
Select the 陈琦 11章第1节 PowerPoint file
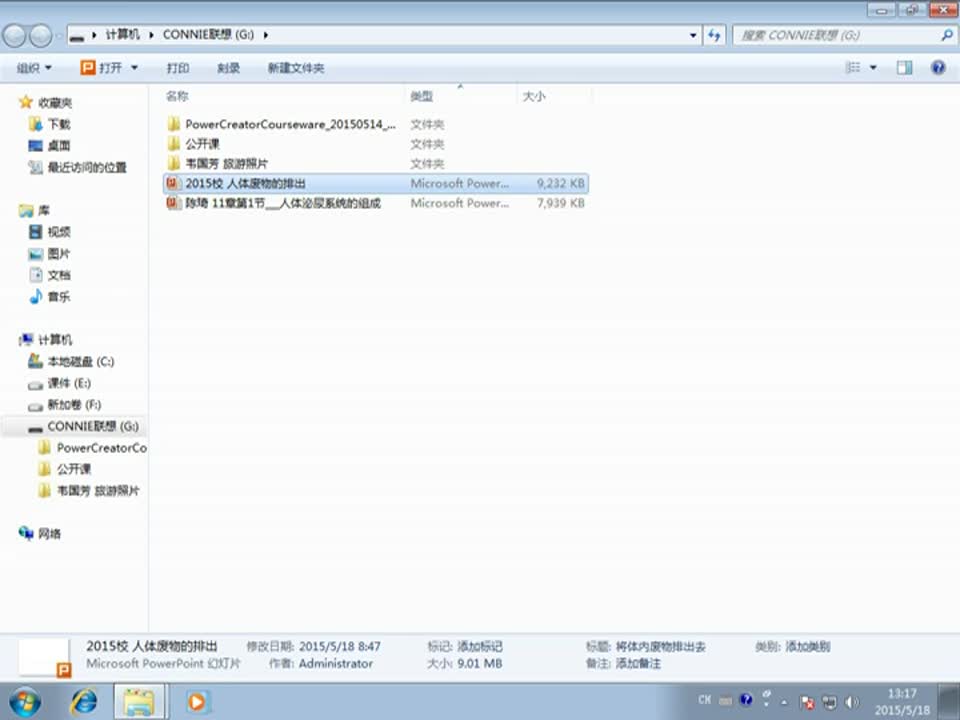pos(282,203)
